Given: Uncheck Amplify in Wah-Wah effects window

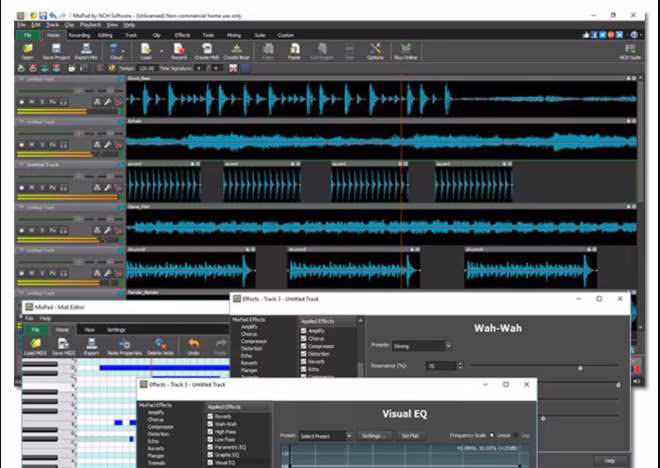Looking at the screenshot, I should pyautogui.click(x=303, y=331).
